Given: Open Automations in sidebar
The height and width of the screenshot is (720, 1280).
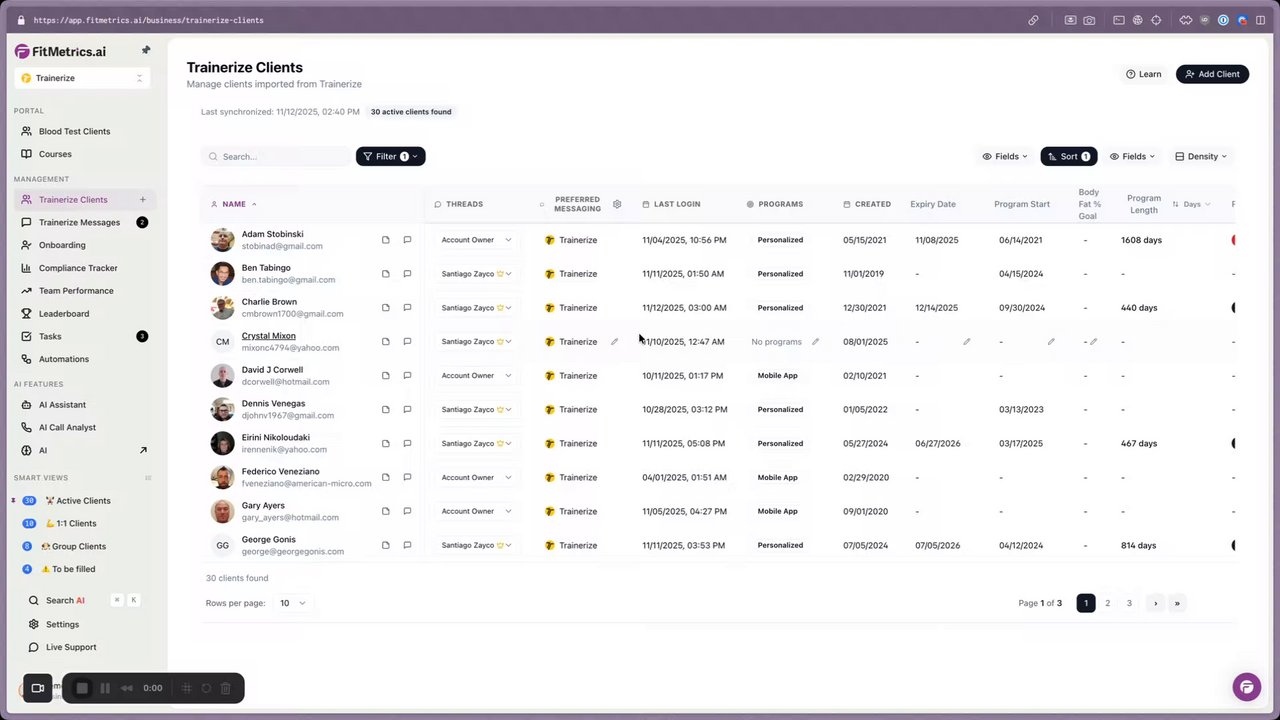Looking at the screenshot, I should pos(64,359).
